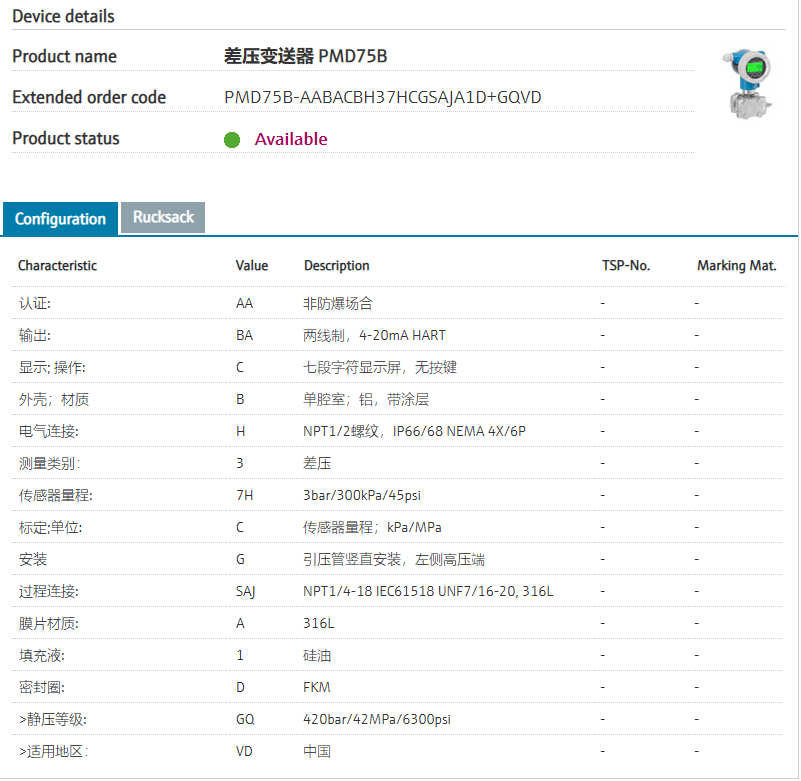Click the product name 差压变送器 PMD75B
This screenshot has height=781, width=801.
[305, 57]
